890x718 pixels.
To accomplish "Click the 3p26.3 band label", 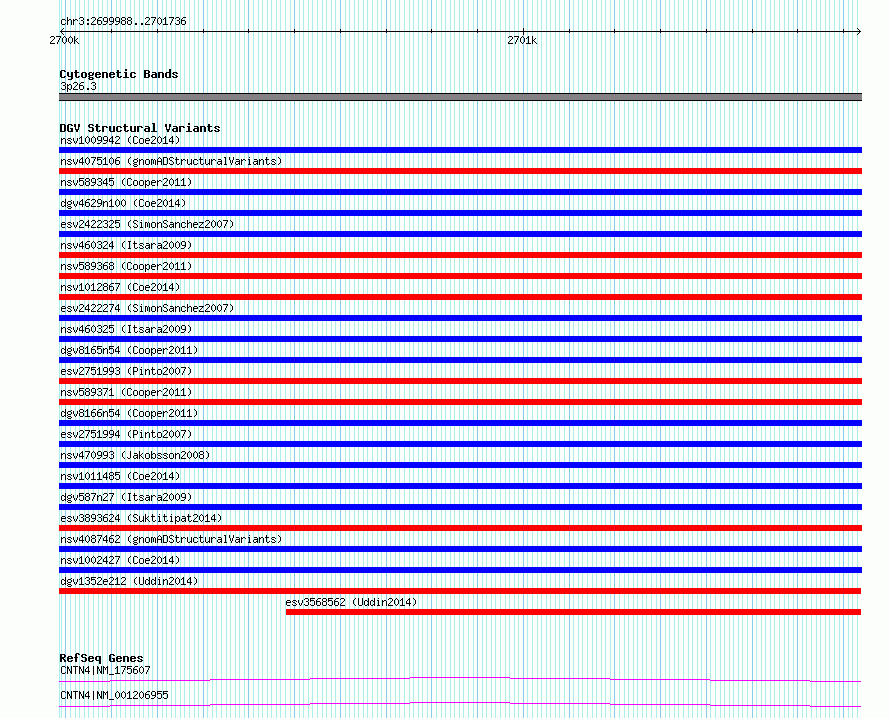I will (78, 86).
